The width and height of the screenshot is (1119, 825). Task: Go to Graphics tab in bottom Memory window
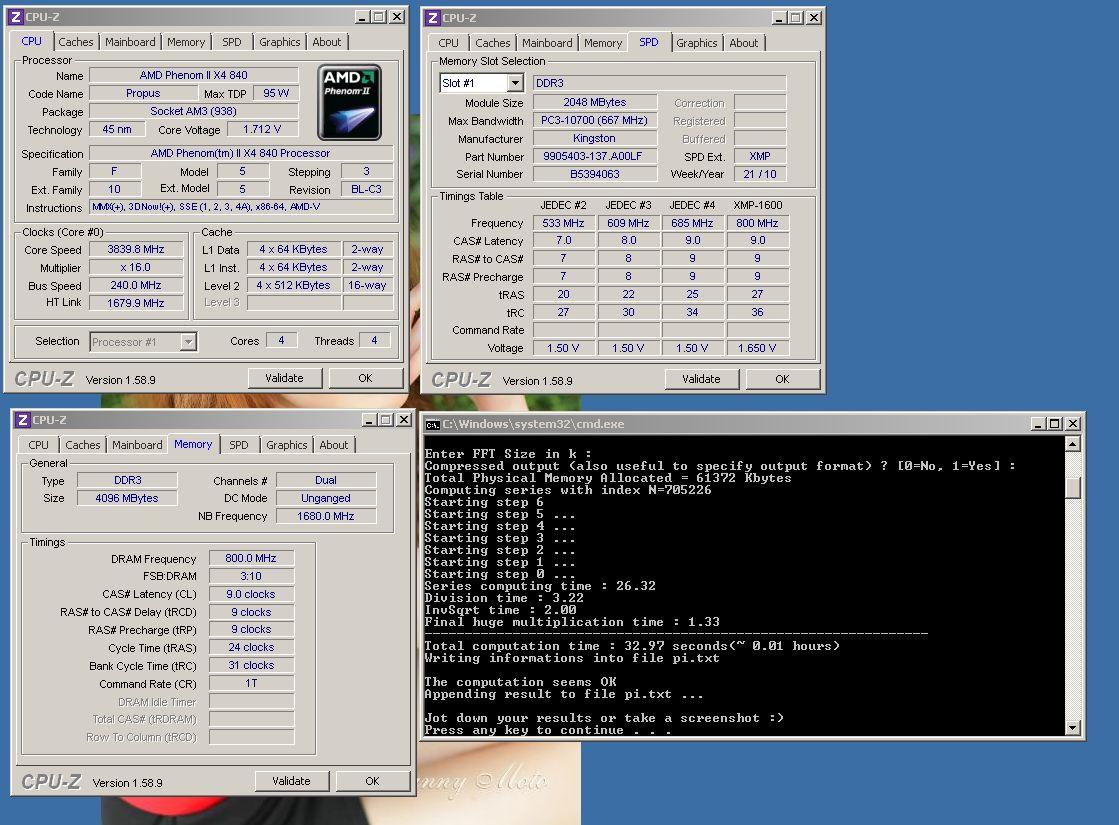click(287, 445)
